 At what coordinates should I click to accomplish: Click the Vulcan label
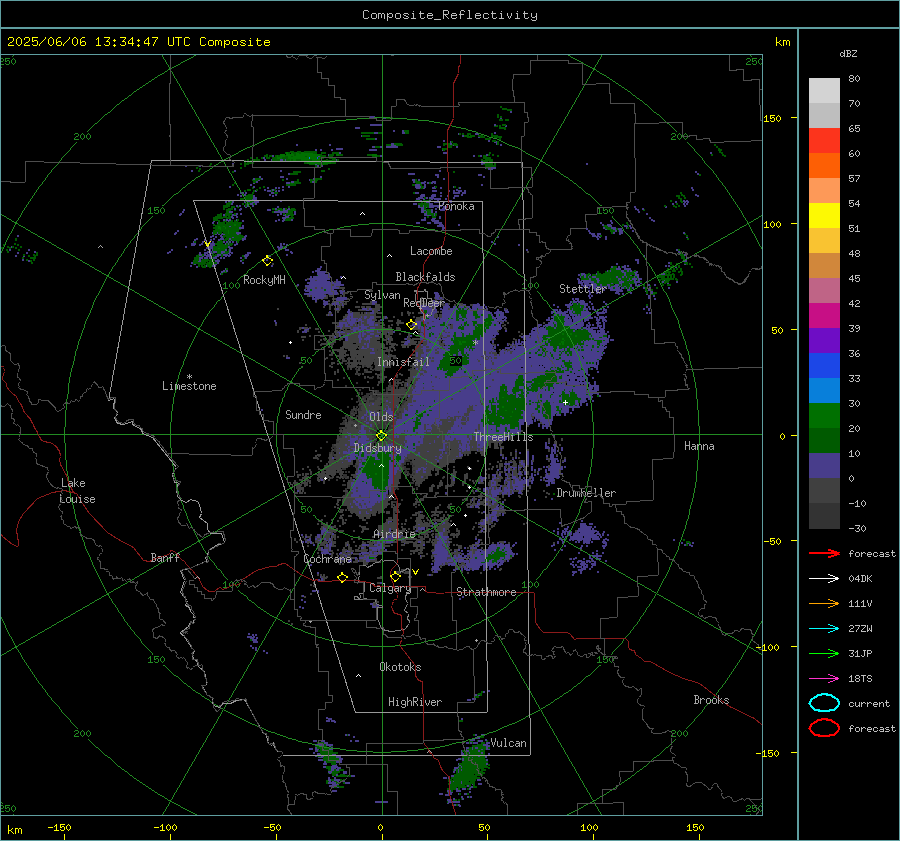tap(508, 743)
